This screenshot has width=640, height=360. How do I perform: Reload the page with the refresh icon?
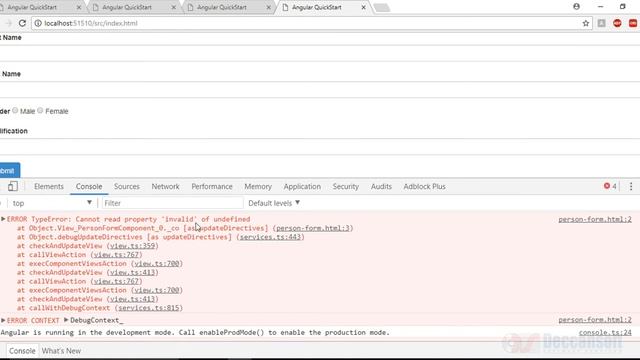(22, 23)
